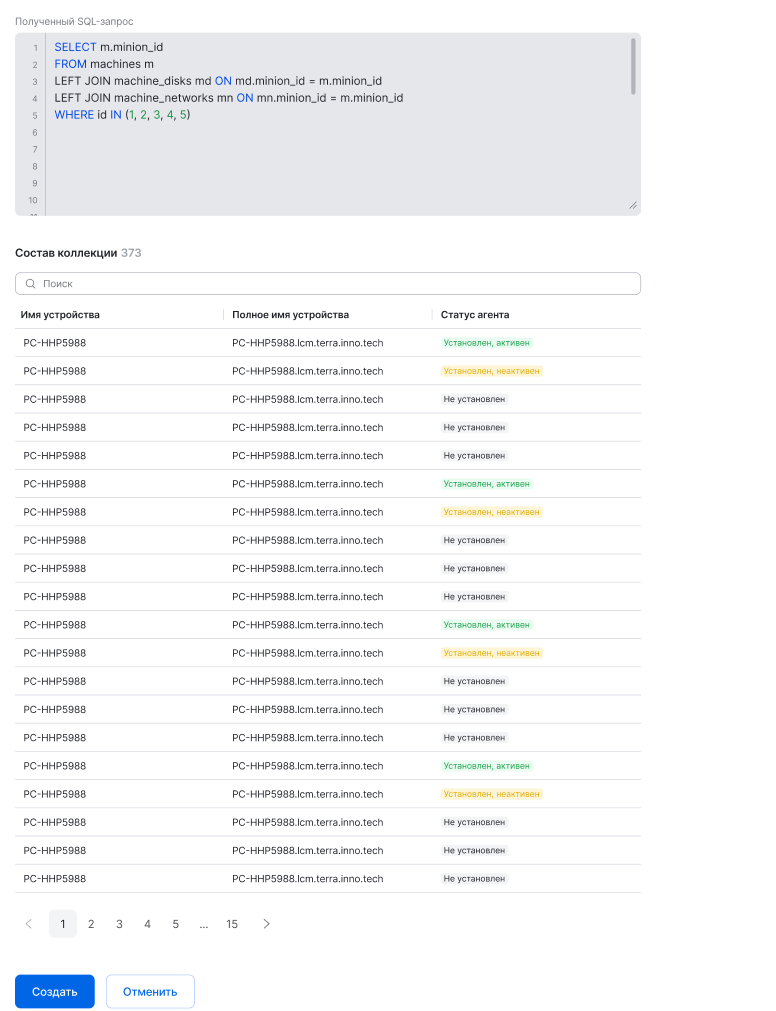This screenshot has width=776, height=1011.
Task: Sort by Статус агента column header
Action: point(475,315)
